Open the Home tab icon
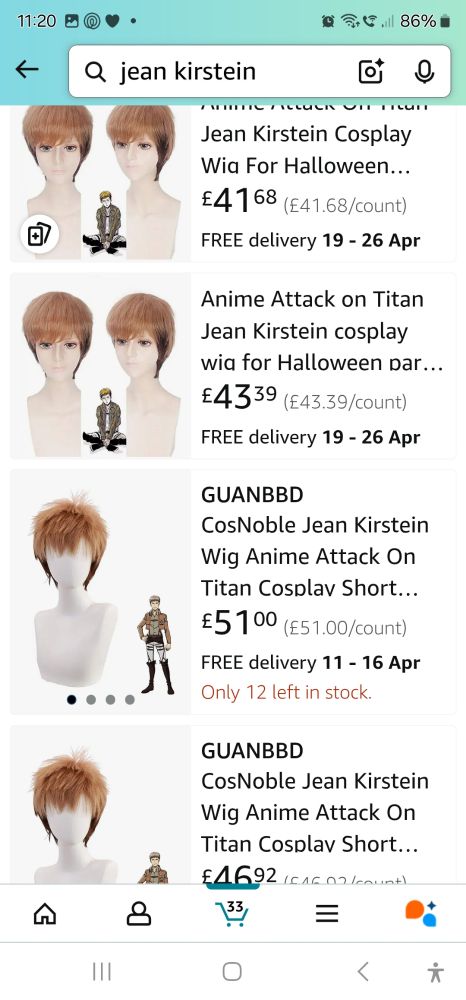This screenshot has width=466, height=1000. (x=44, y=915)
